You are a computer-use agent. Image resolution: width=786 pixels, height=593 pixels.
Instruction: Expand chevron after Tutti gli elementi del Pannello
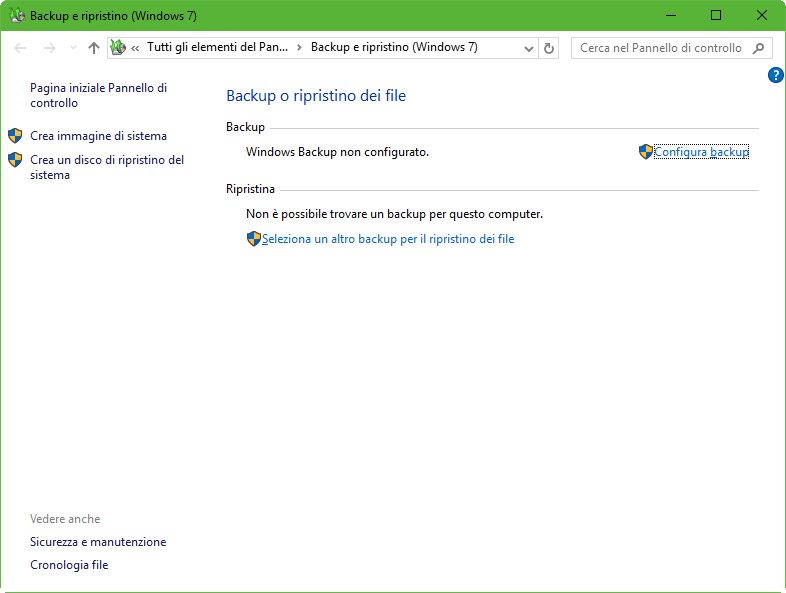click(x=299, y=48)
